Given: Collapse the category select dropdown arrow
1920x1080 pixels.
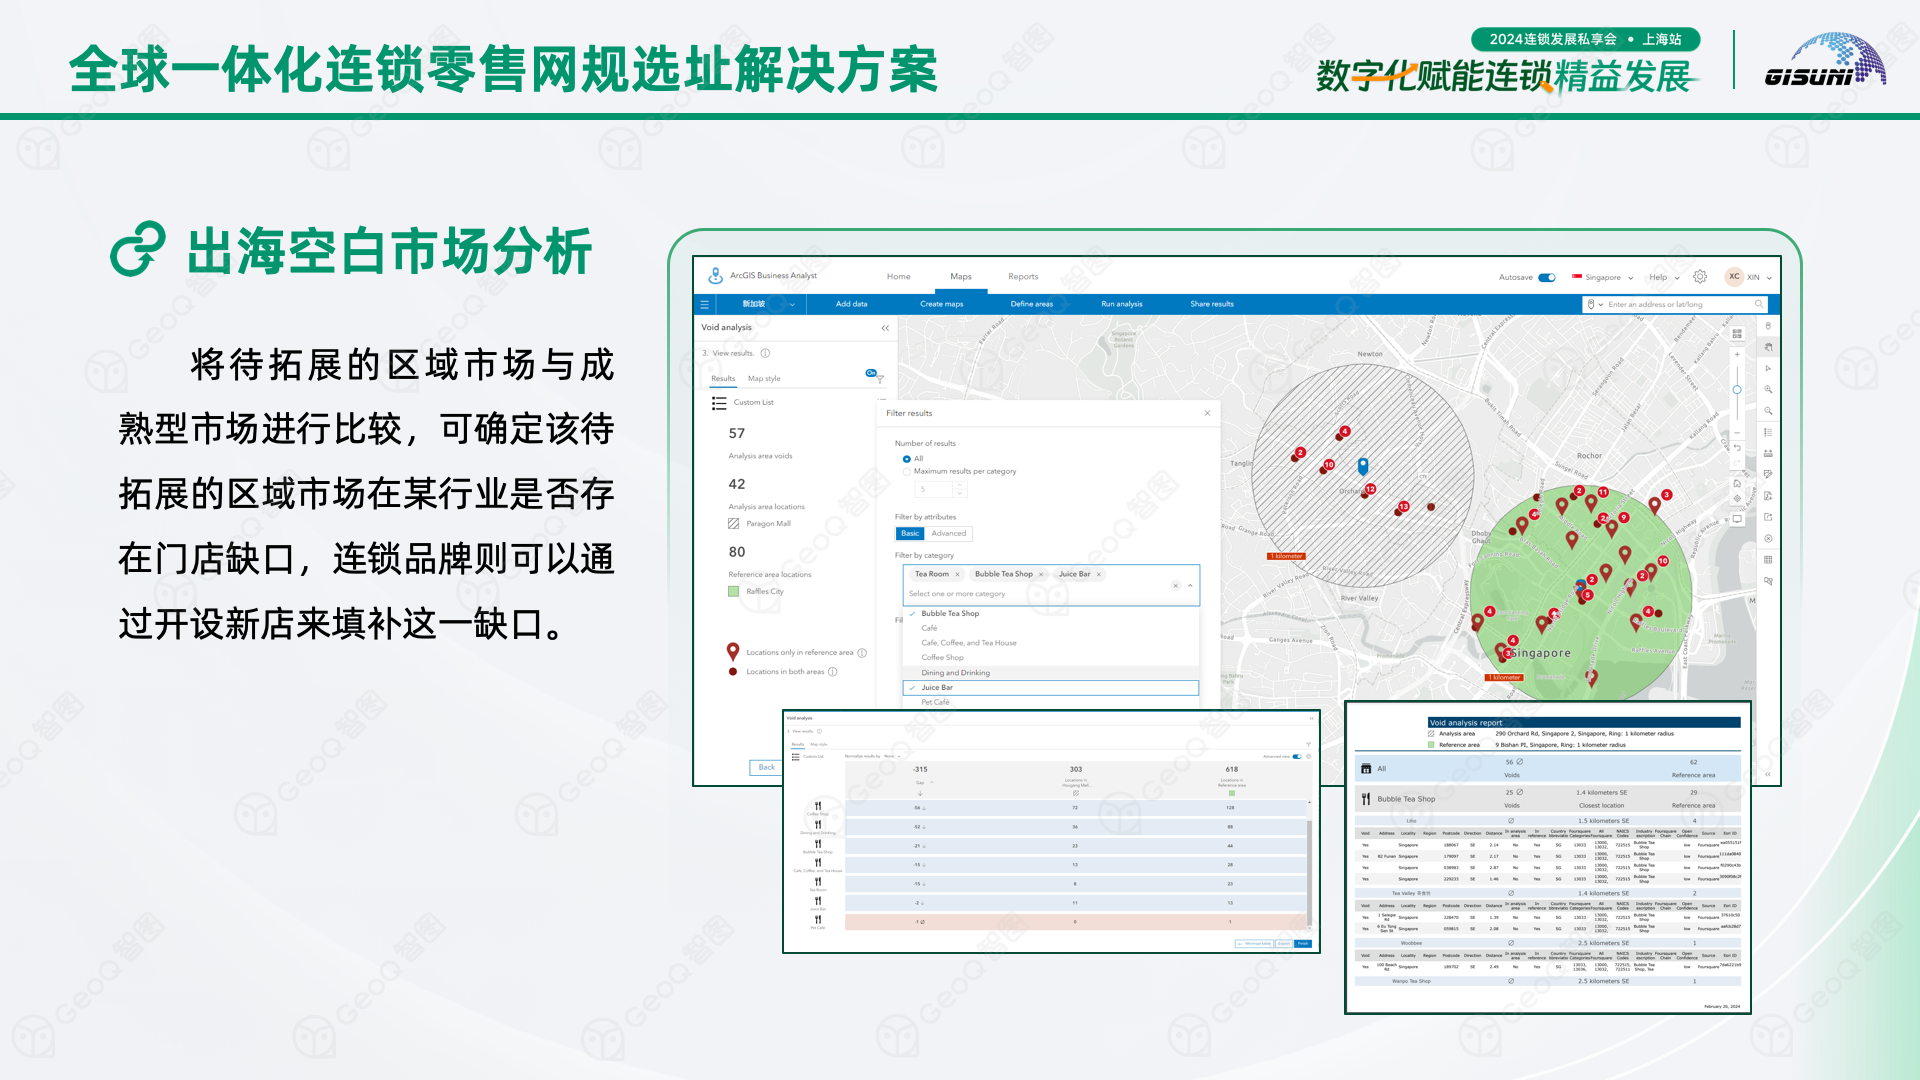Looking at the screenshot, I should pyautogui.click(x=1190, y=586).
